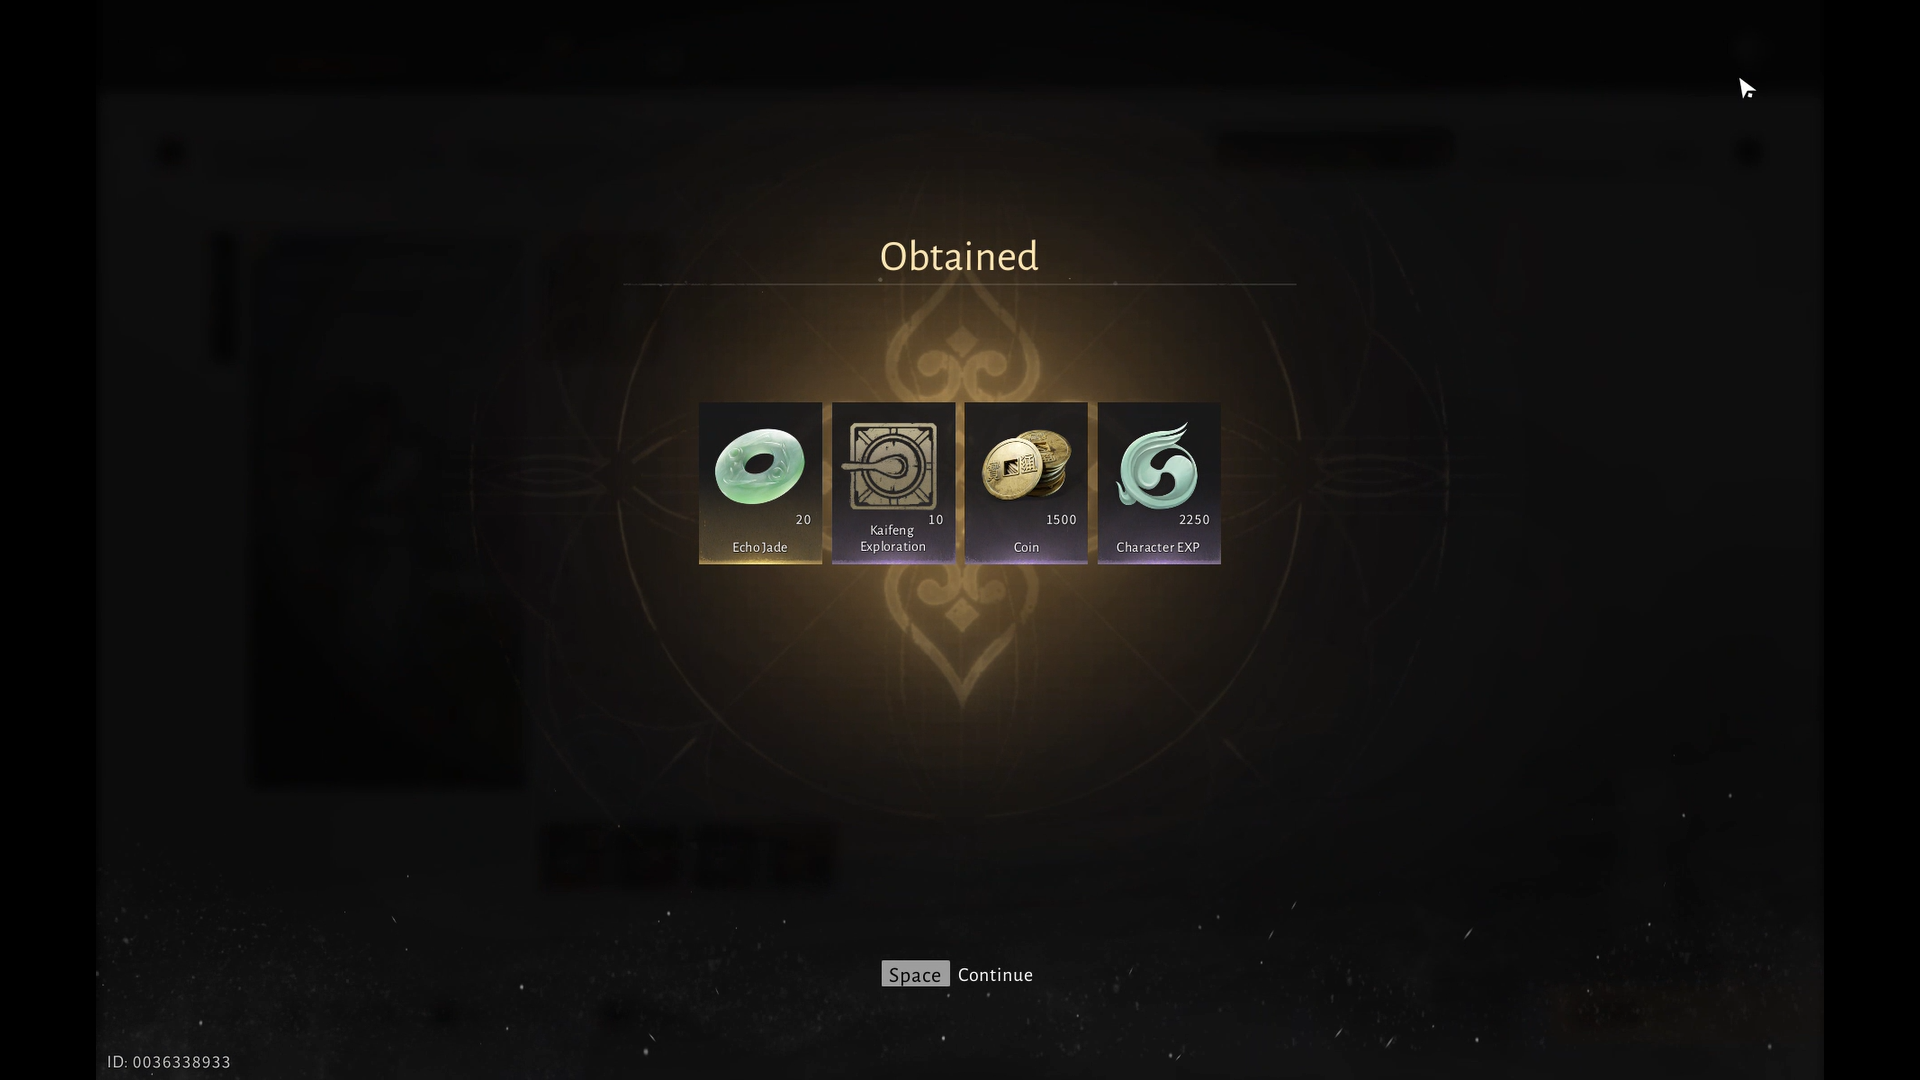Click the player ID 0036338933 text
1920x1080 pixels.
tap(169, 1062)
